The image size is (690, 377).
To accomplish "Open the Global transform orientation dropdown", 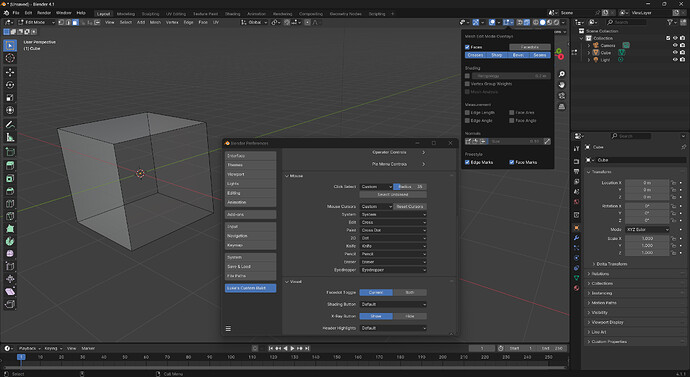I will coord(254,22).
